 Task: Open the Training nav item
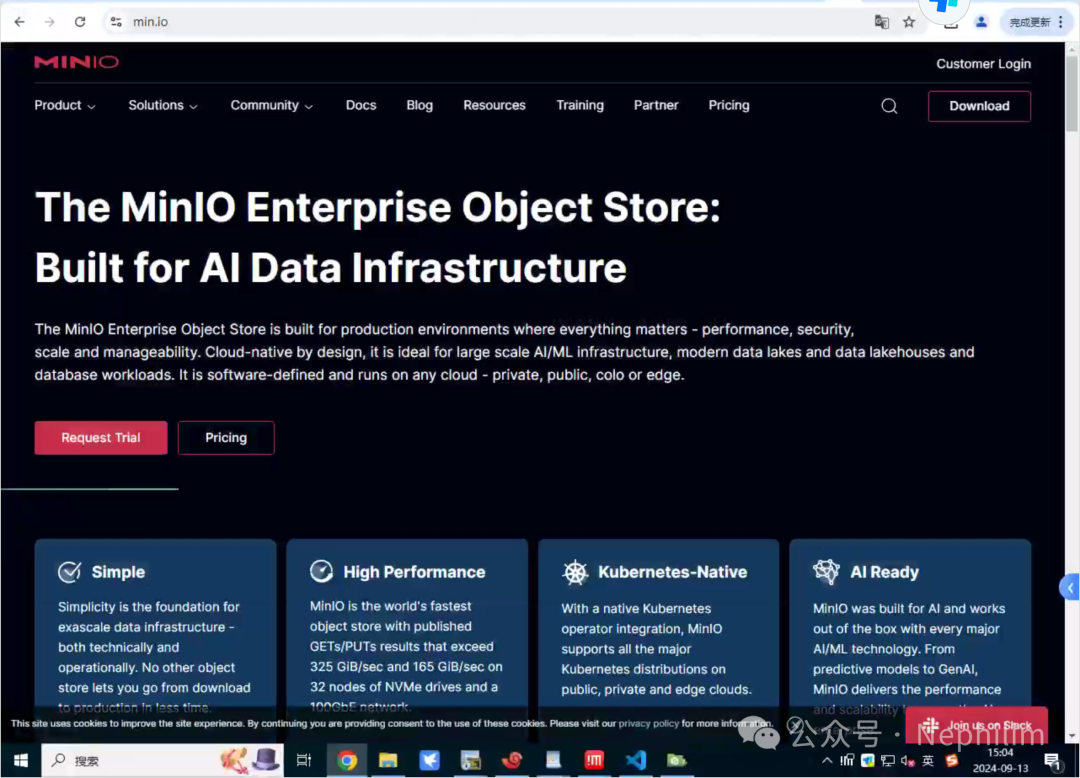580,105
